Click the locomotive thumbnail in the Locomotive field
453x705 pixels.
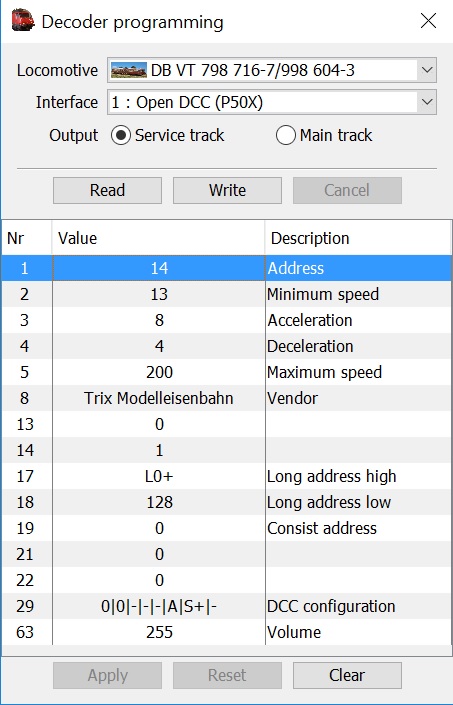(x=129, y=70)
